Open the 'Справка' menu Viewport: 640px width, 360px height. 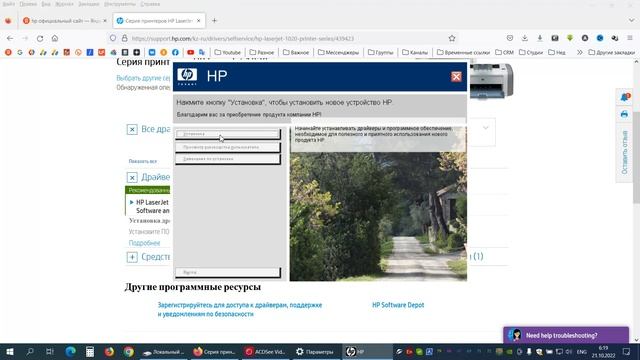(x=150, y=4)
